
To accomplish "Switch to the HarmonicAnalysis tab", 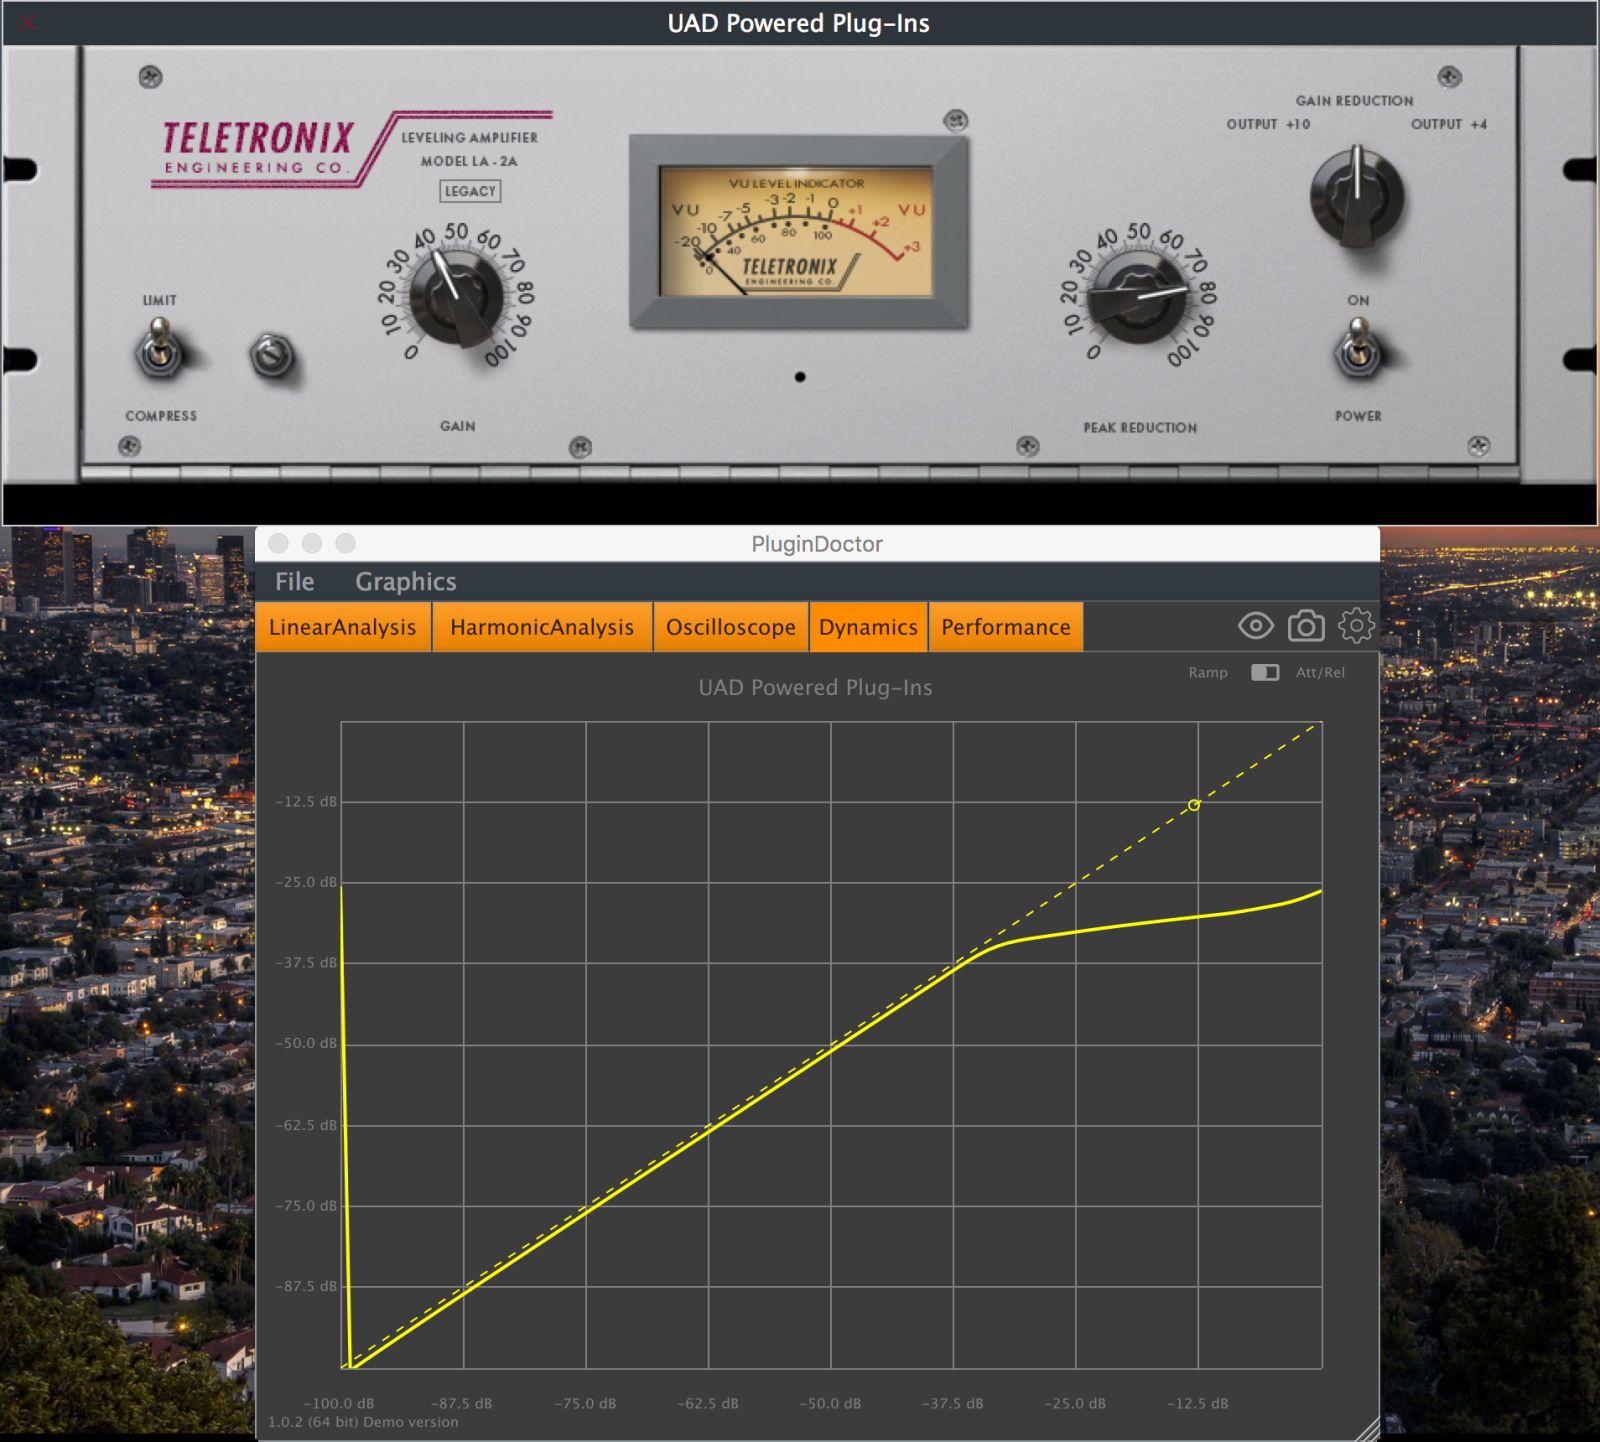I will pos(542,627).
